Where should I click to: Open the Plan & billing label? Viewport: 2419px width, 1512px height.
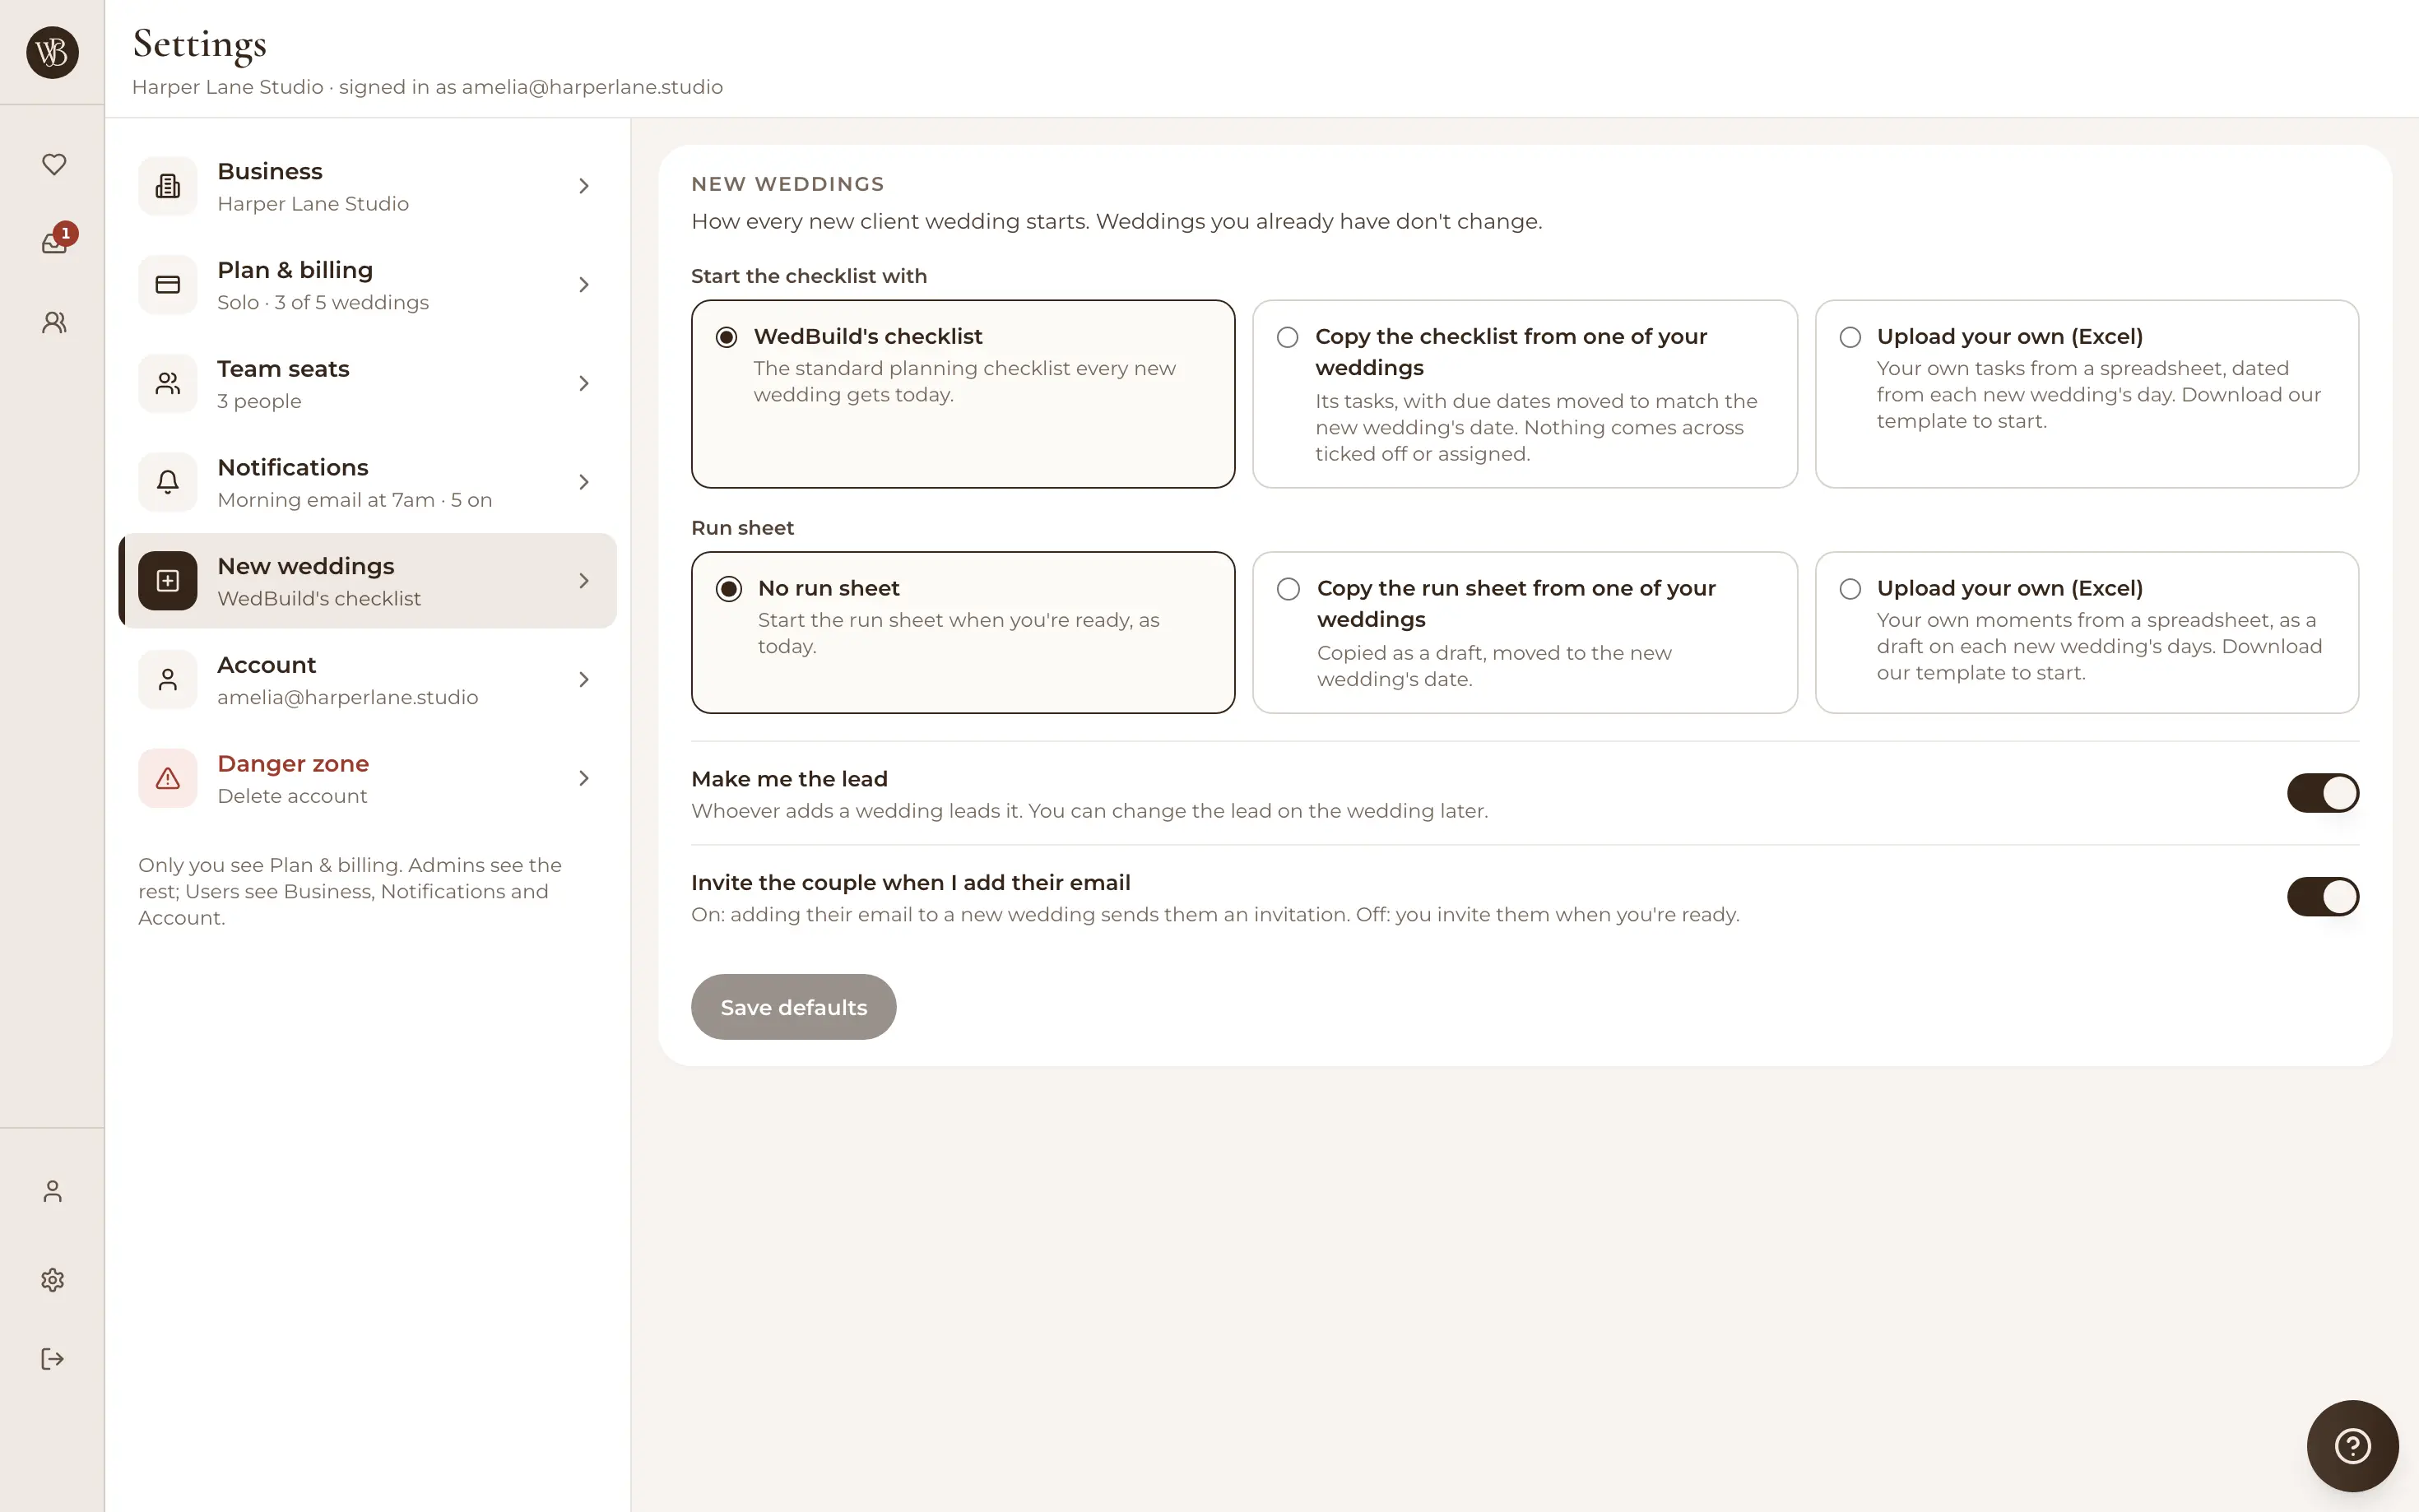coord(295,270)
